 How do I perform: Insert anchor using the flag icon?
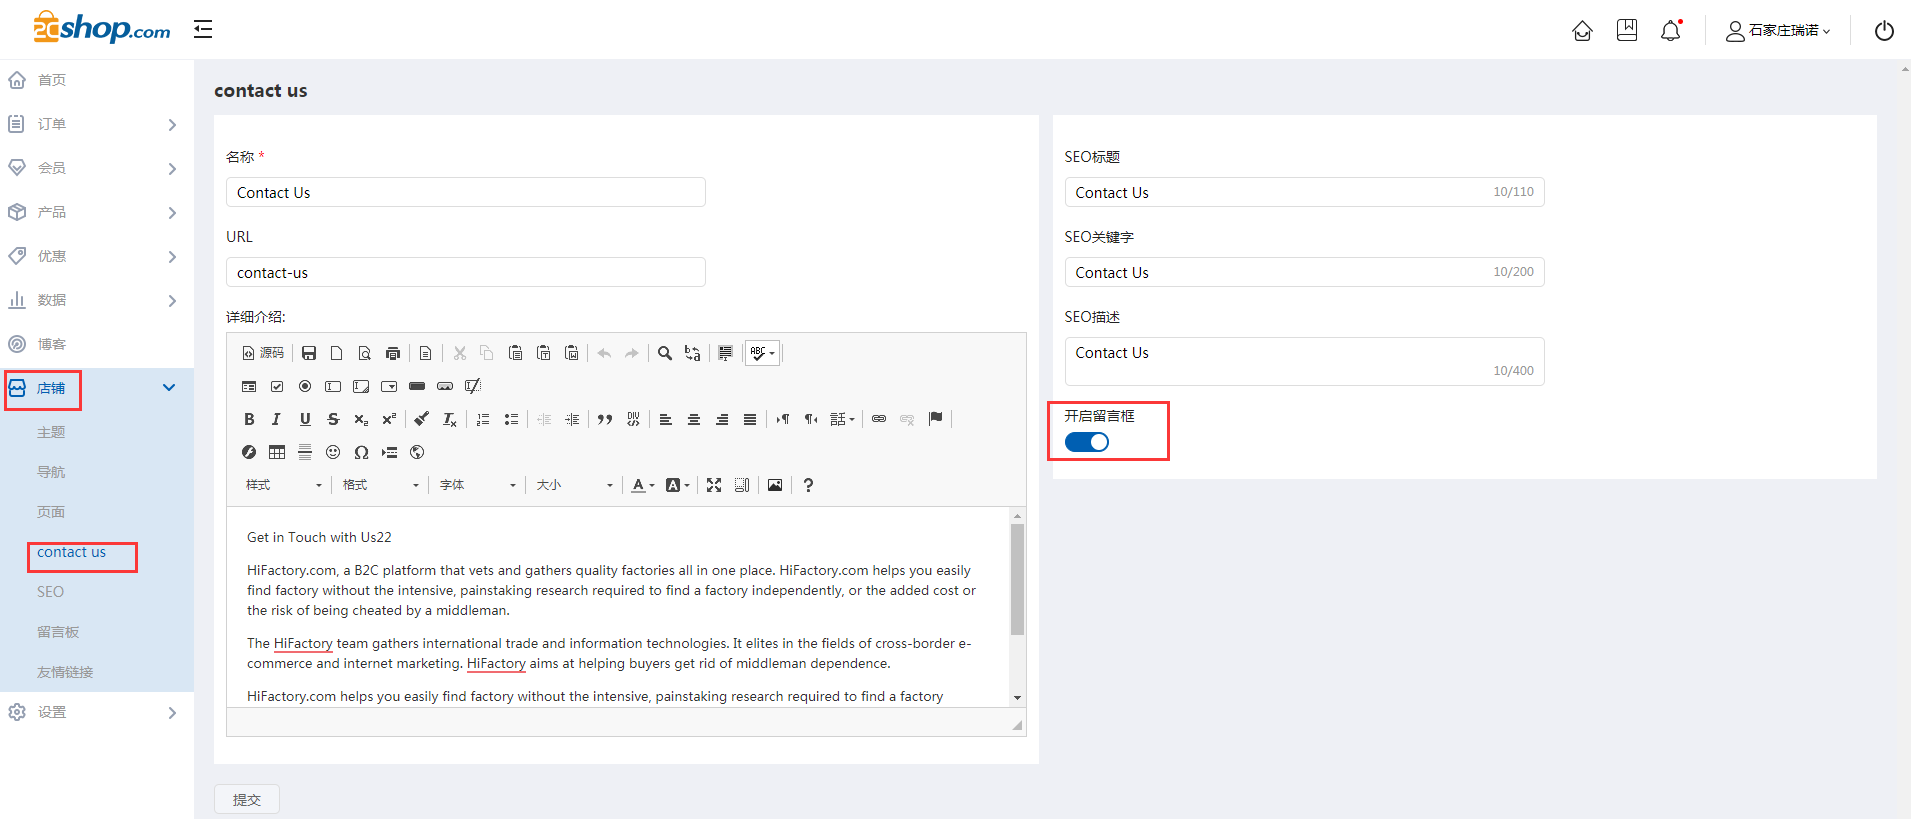pos(935,419)
